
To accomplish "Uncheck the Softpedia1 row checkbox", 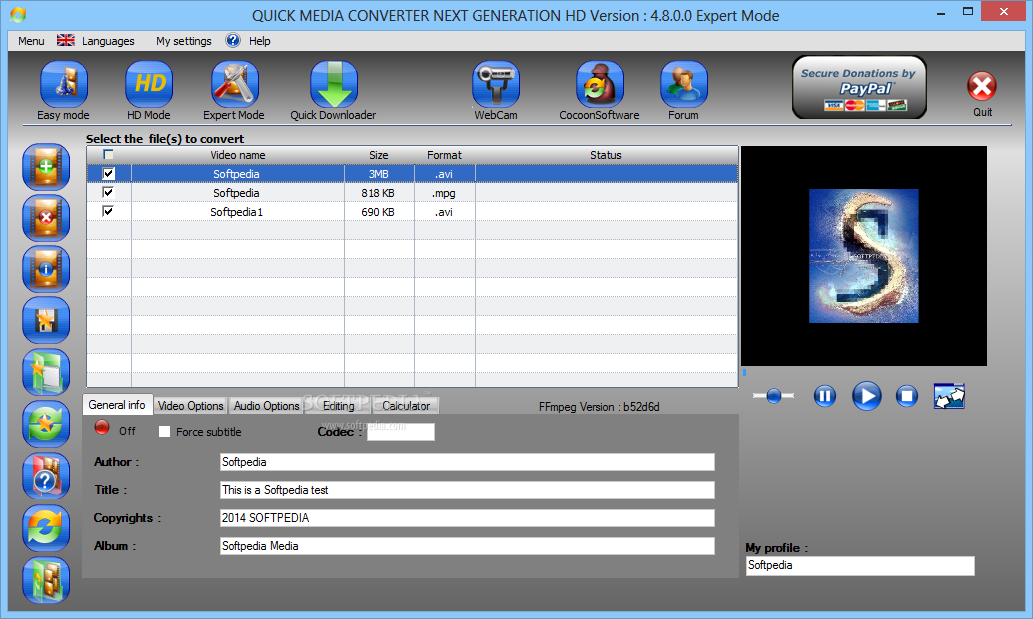I will click(x=109, y=211).
